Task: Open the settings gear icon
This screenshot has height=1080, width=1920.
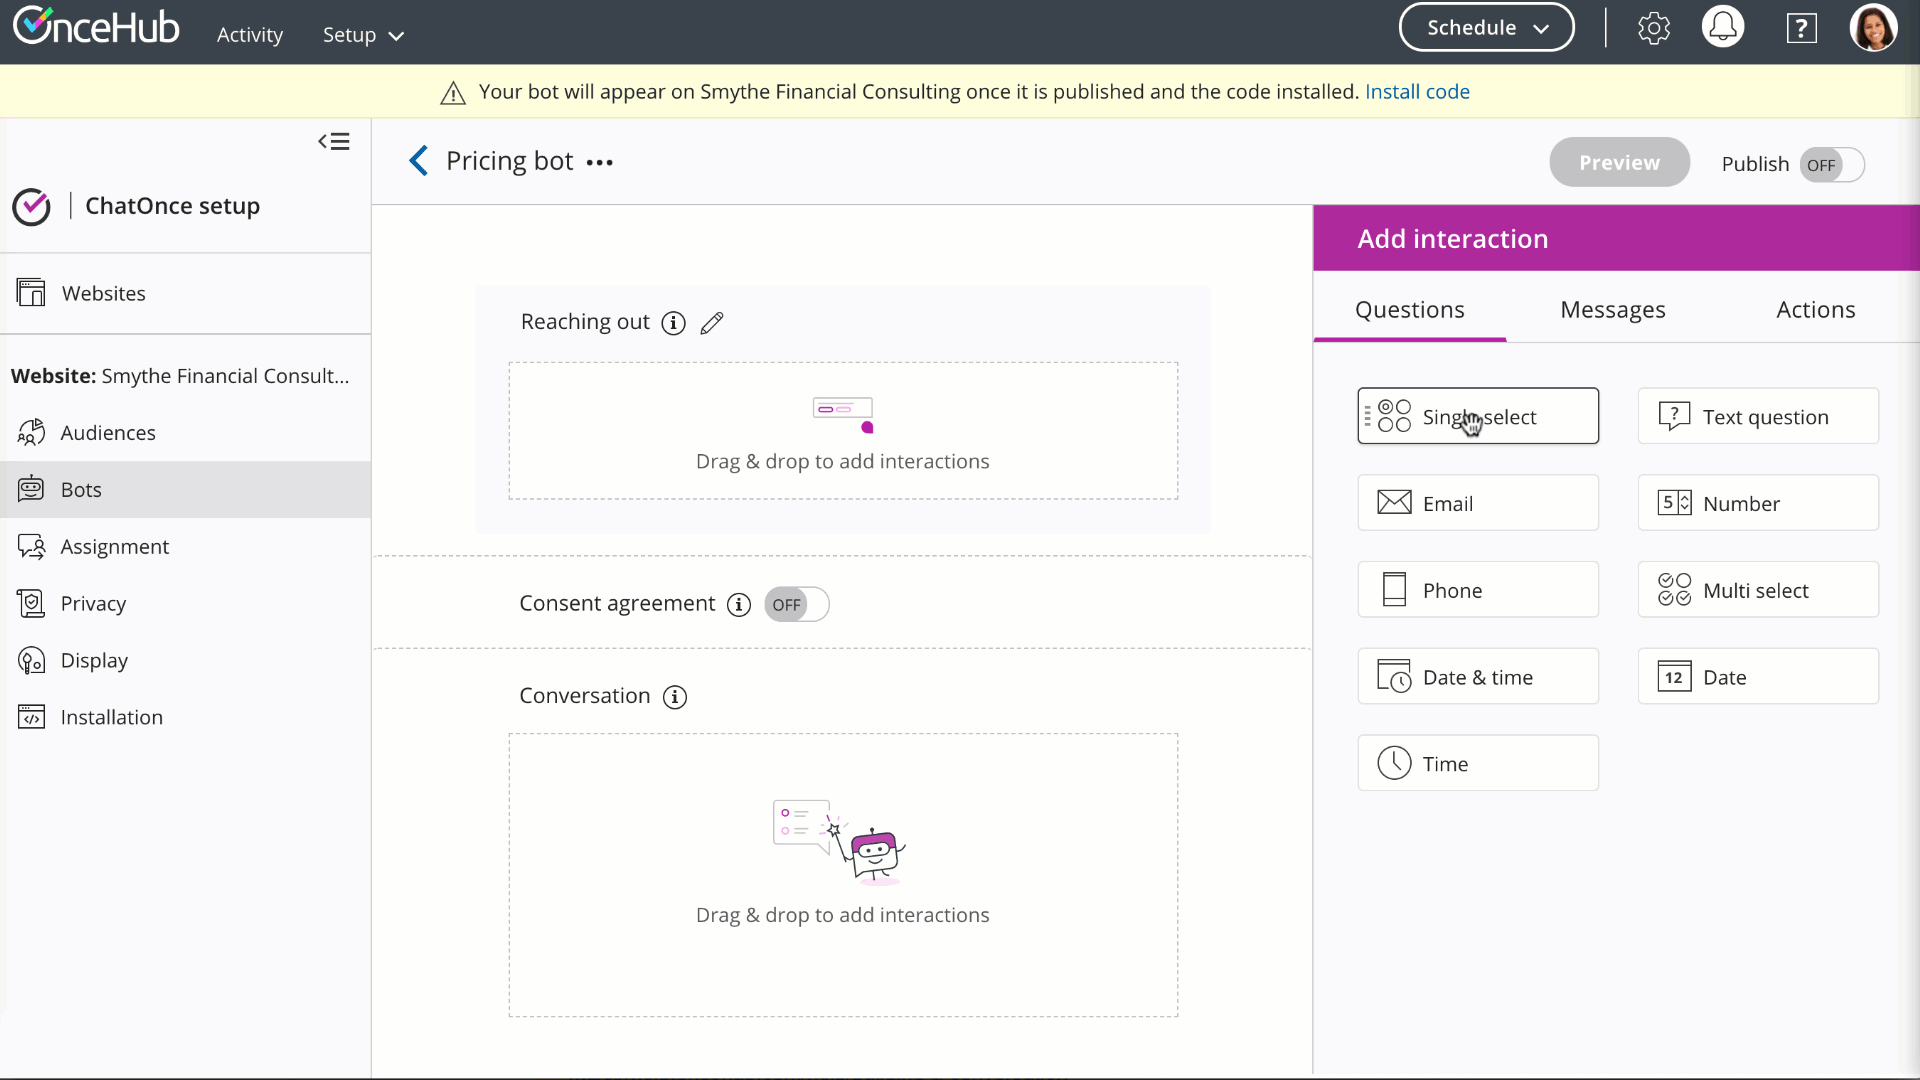Action: [1654, 28]
